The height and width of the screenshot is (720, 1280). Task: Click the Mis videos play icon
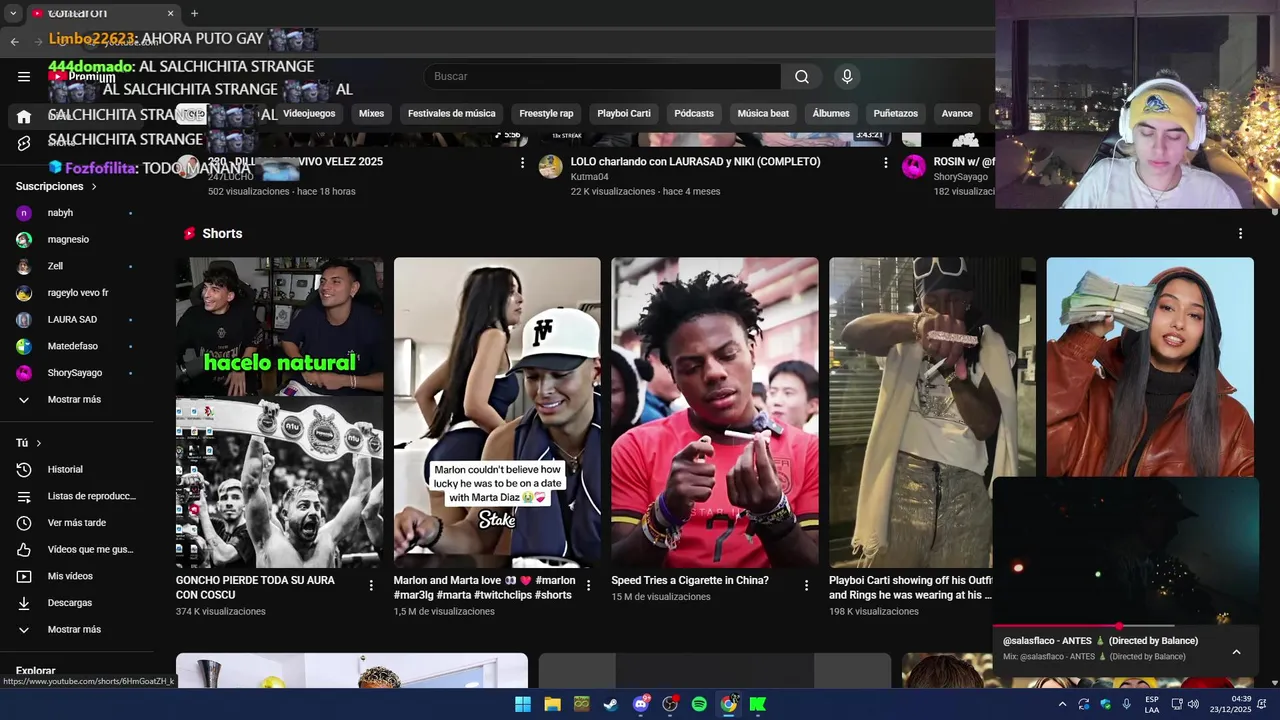(x=24, y=576)
